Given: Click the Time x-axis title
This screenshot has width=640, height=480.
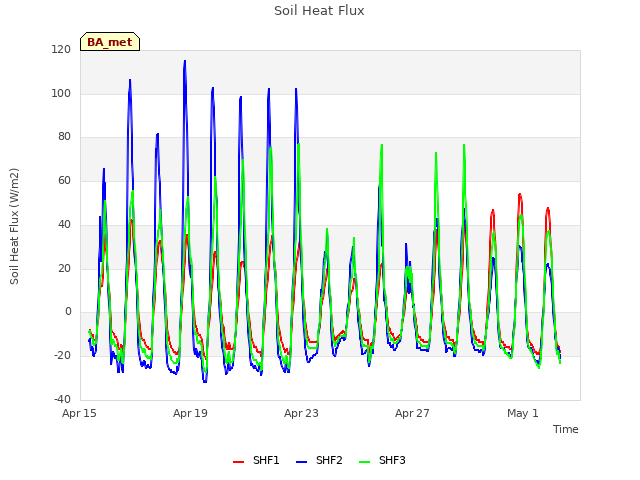Looking at the screenshot, I should coord(566,429).
